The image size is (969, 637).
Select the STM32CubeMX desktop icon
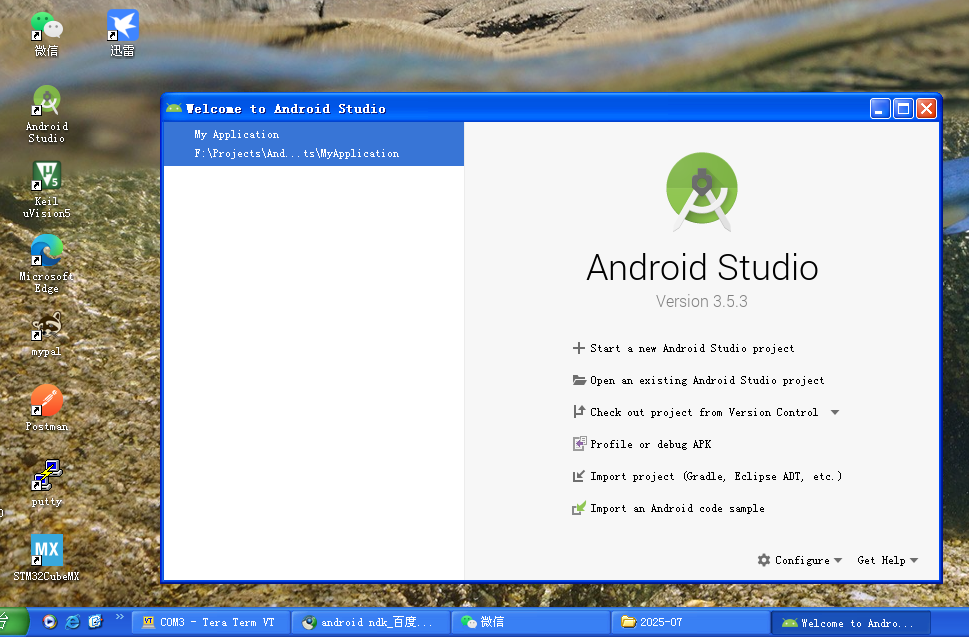click(46, 559)
